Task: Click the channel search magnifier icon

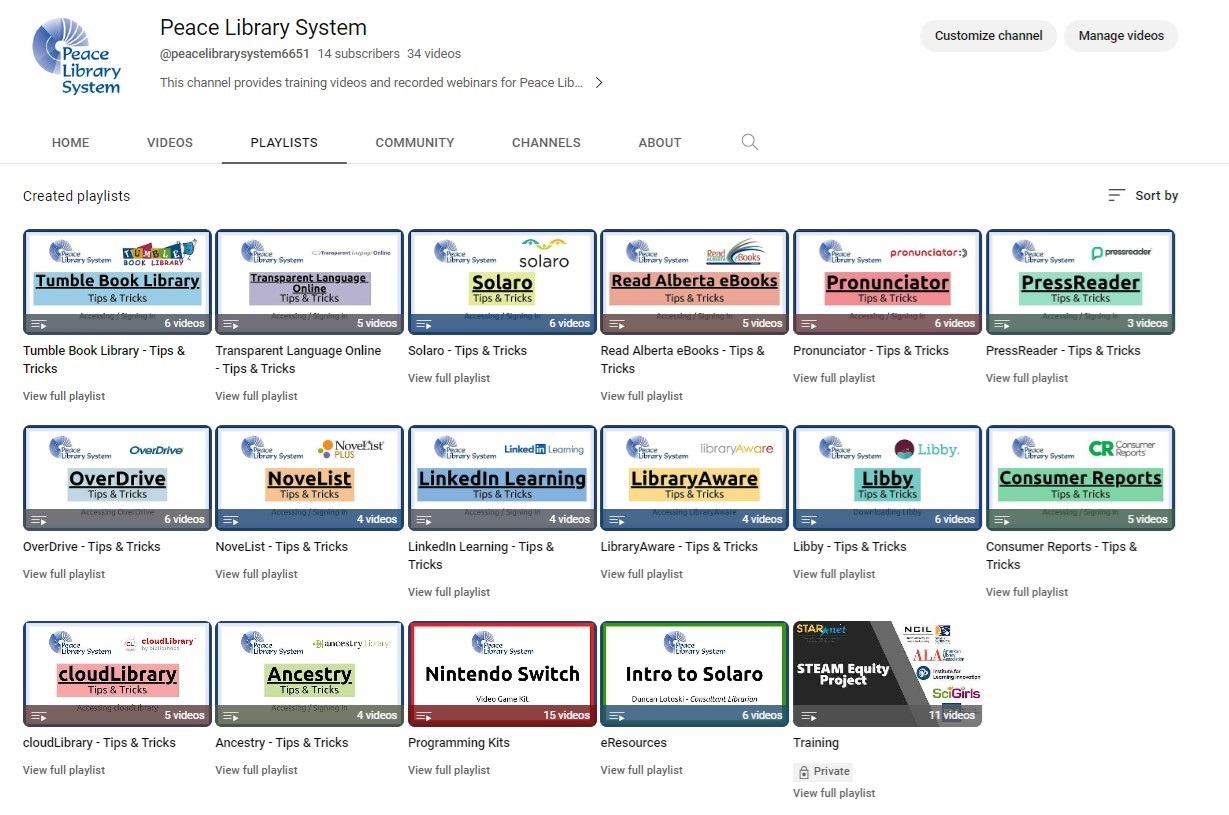Action: click(749, 142)
